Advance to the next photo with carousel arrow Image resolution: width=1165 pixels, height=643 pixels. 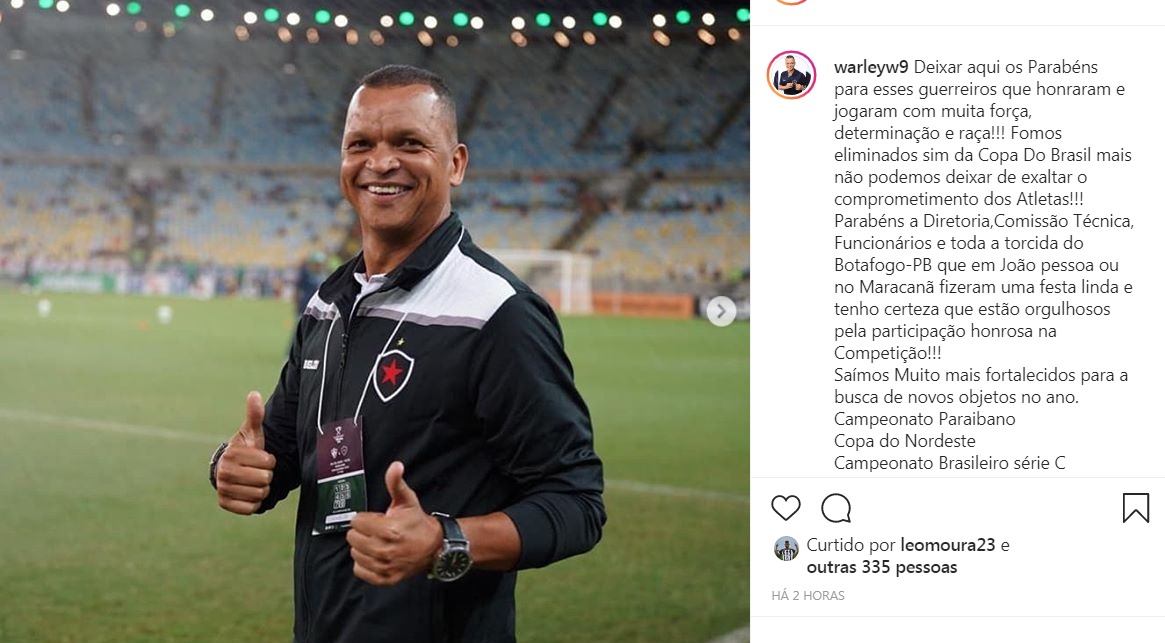point(721,311)
